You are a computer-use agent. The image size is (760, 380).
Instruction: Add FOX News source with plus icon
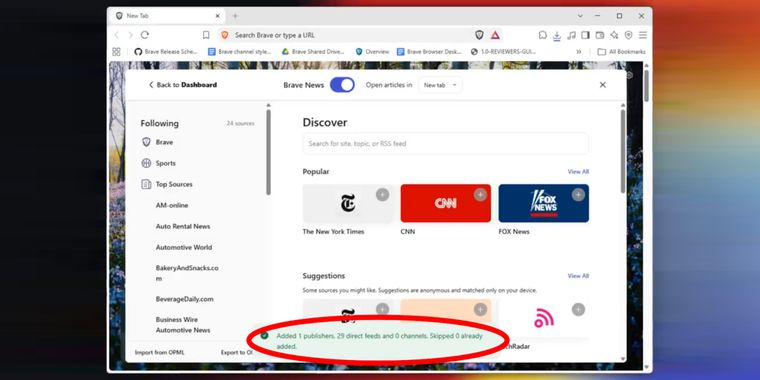click(578, 195)
